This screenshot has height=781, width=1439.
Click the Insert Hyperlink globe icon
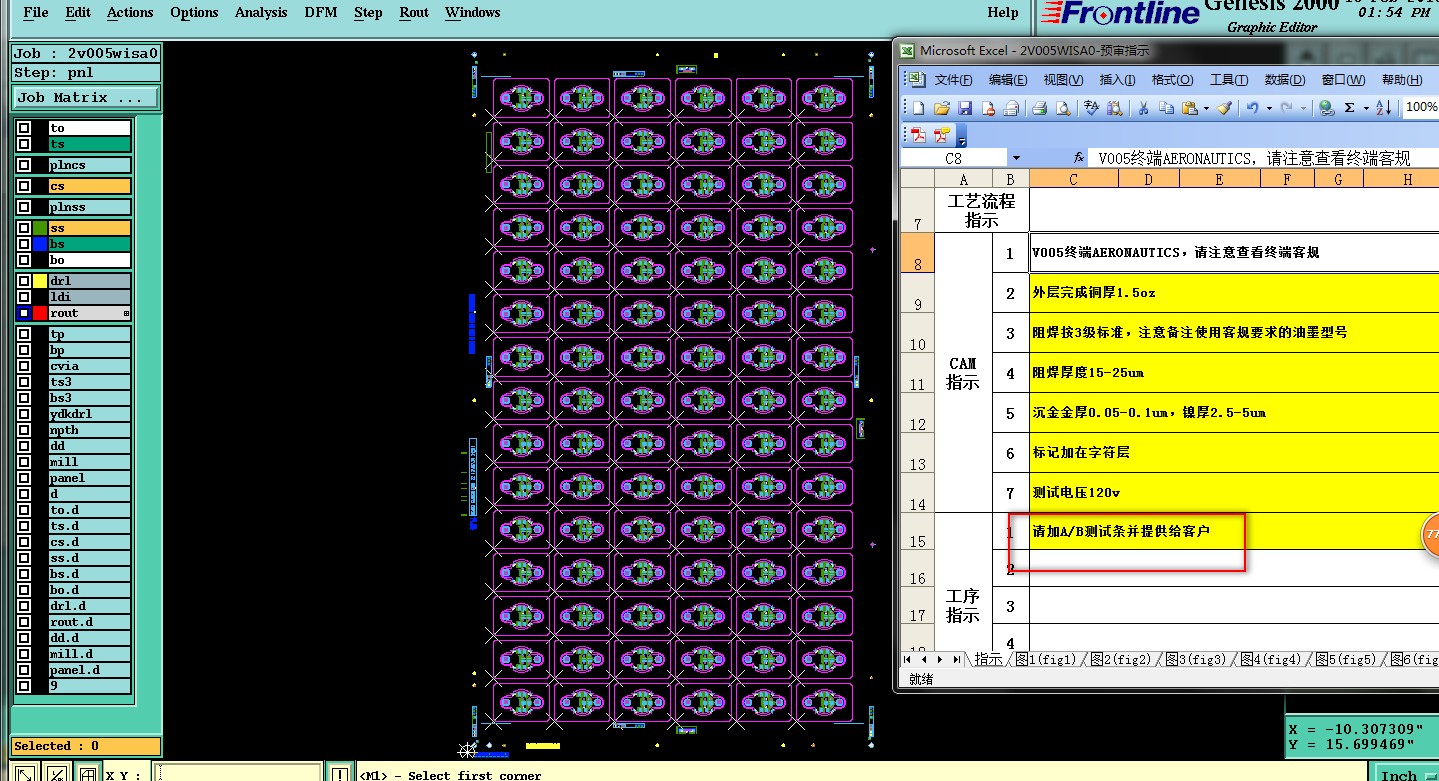[x=1326, y=108]
